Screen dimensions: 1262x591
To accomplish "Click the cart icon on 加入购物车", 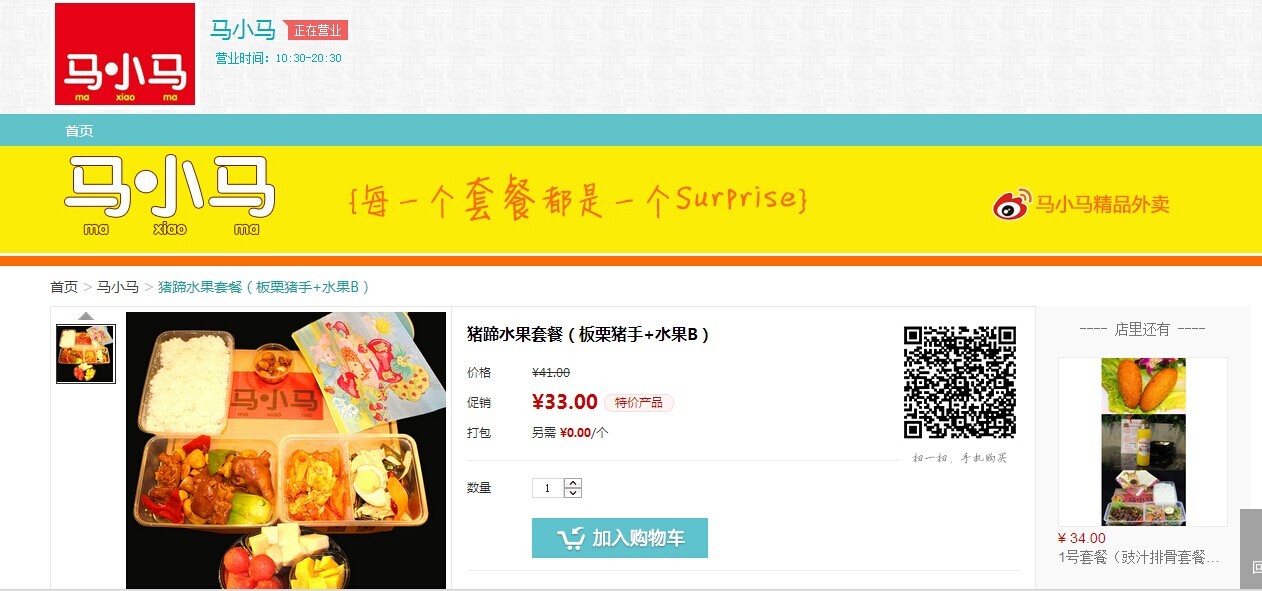I will pos(571,538).
